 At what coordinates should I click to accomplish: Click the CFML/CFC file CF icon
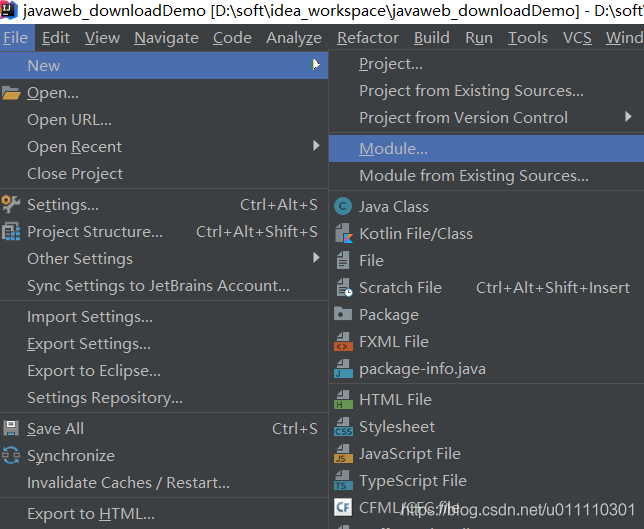pyautogui.click(x=343, y=507)
